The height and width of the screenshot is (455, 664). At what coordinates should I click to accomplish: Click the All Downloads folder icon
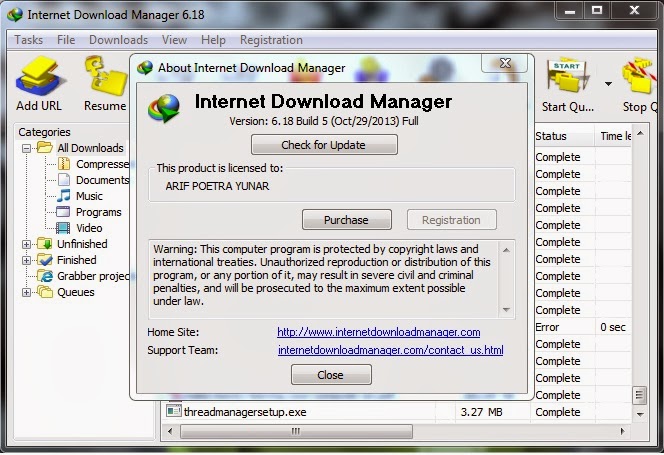click(44, 148)
